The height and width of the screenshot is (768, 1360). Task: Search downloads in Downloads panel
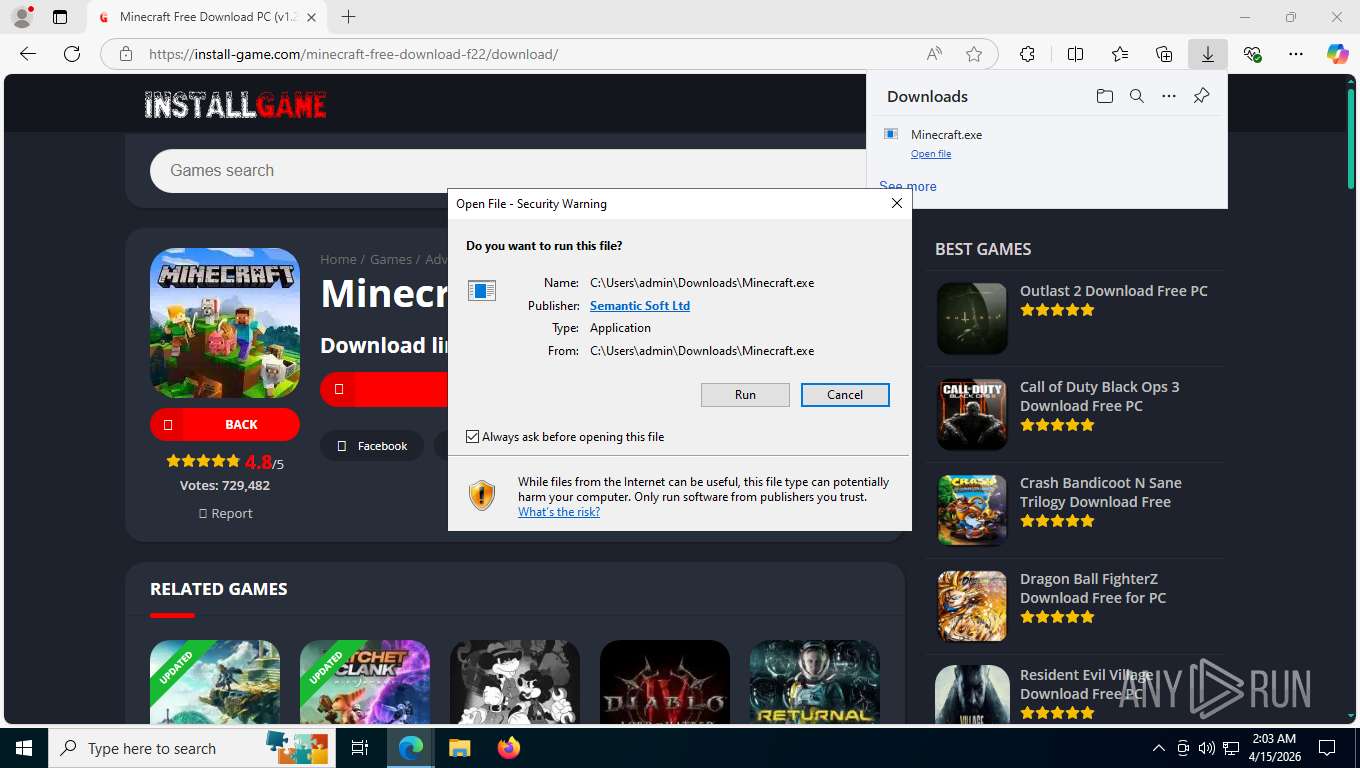[x=1137, y=96]
